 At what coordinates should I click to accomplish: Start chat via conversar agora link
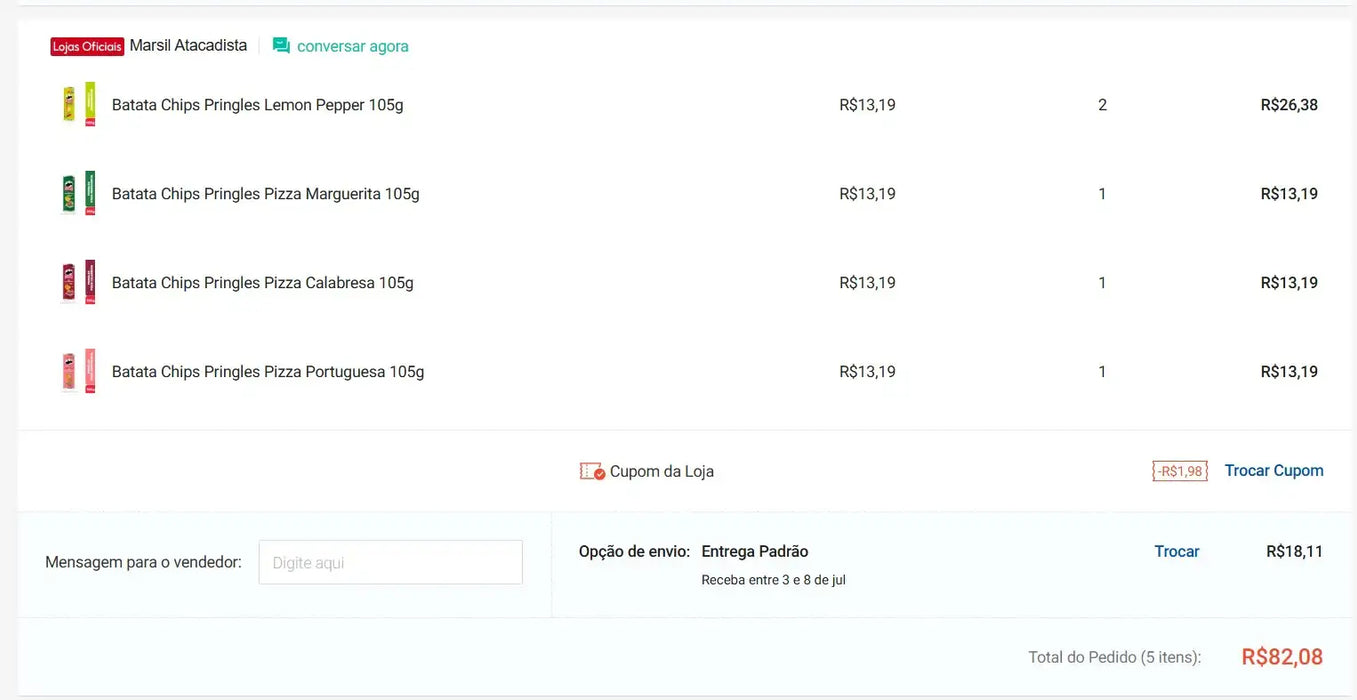tap(352, 46)
